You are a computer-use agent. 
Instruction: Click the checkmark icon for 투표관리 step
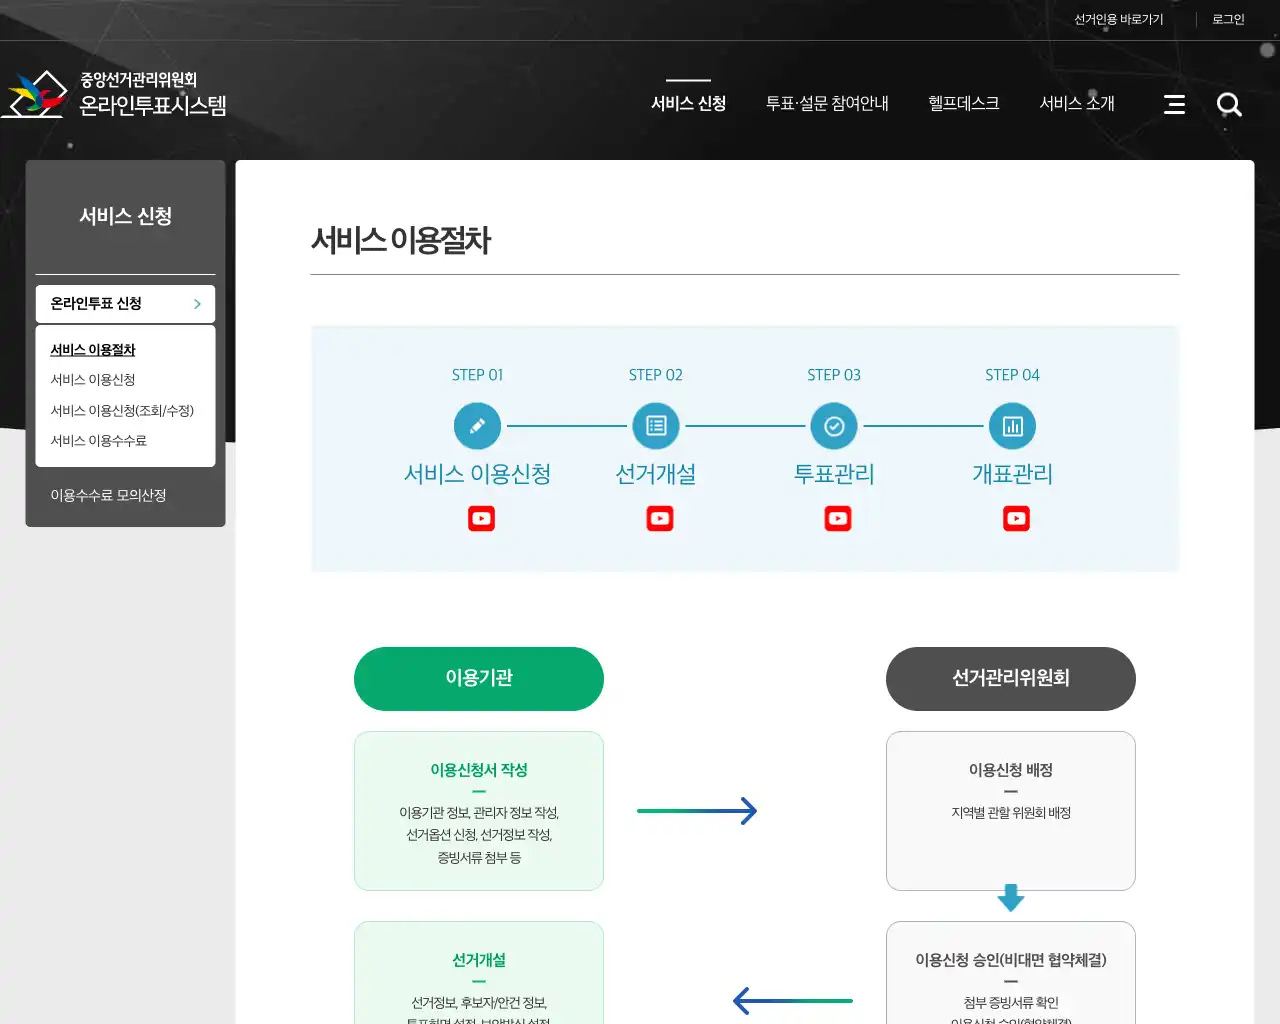834,424
